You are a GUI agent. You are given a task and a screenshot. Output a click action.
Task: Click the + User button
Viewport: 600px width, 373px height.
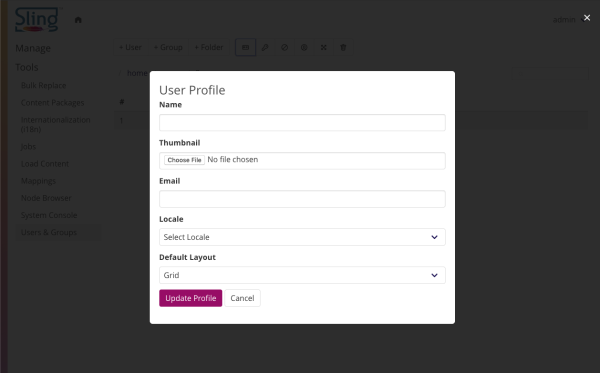[x=130, y=47]
